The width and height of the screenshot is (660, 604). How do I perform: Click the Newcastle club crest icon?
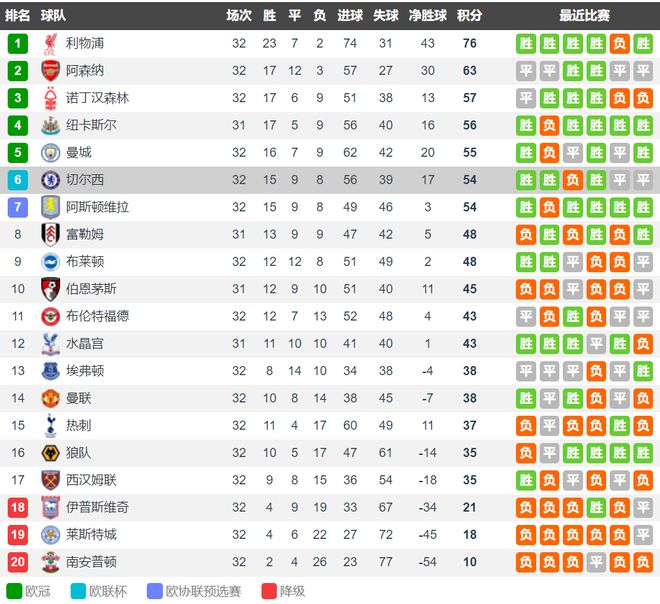point(50,125)
